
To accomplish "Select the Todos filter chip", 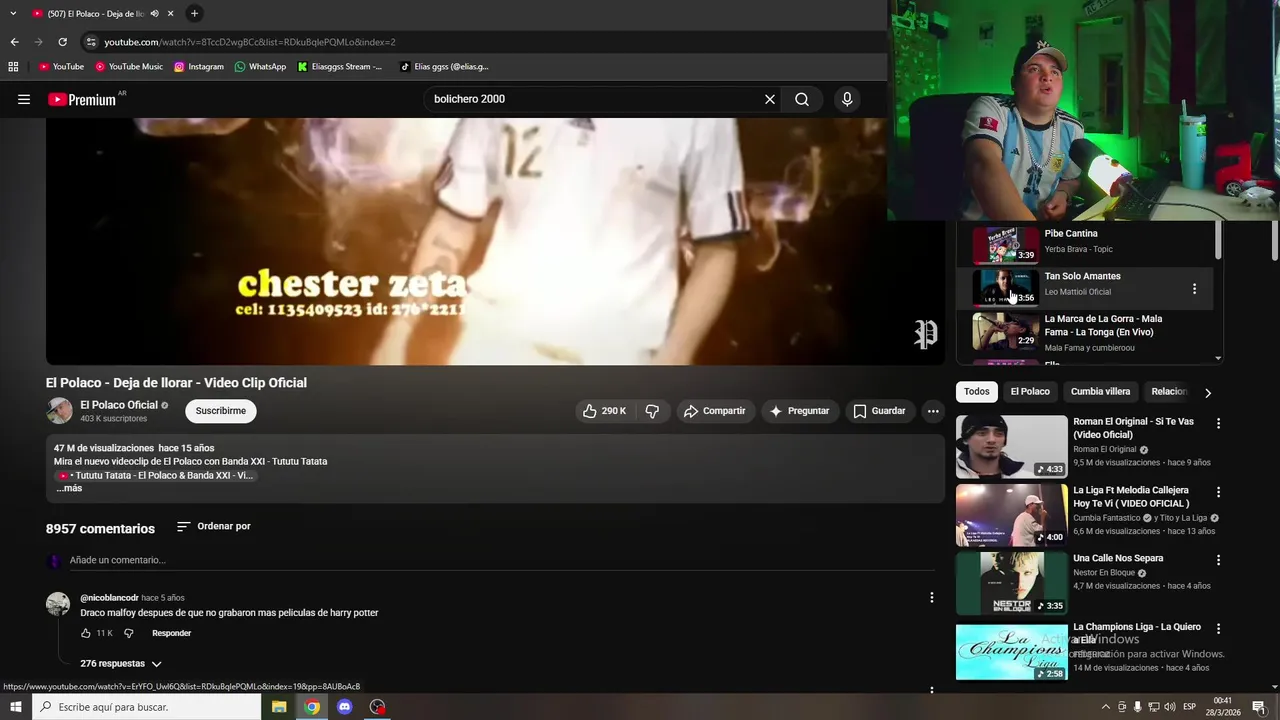I will click(x=977, y=392).
